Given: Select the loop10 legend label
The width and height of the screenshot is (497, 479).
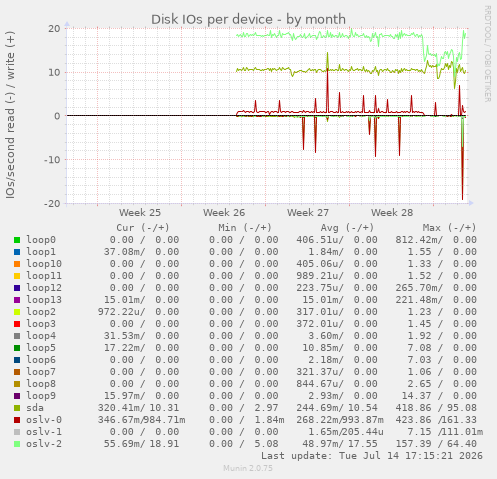Looking at the screenshot, I should pos(44,264).
